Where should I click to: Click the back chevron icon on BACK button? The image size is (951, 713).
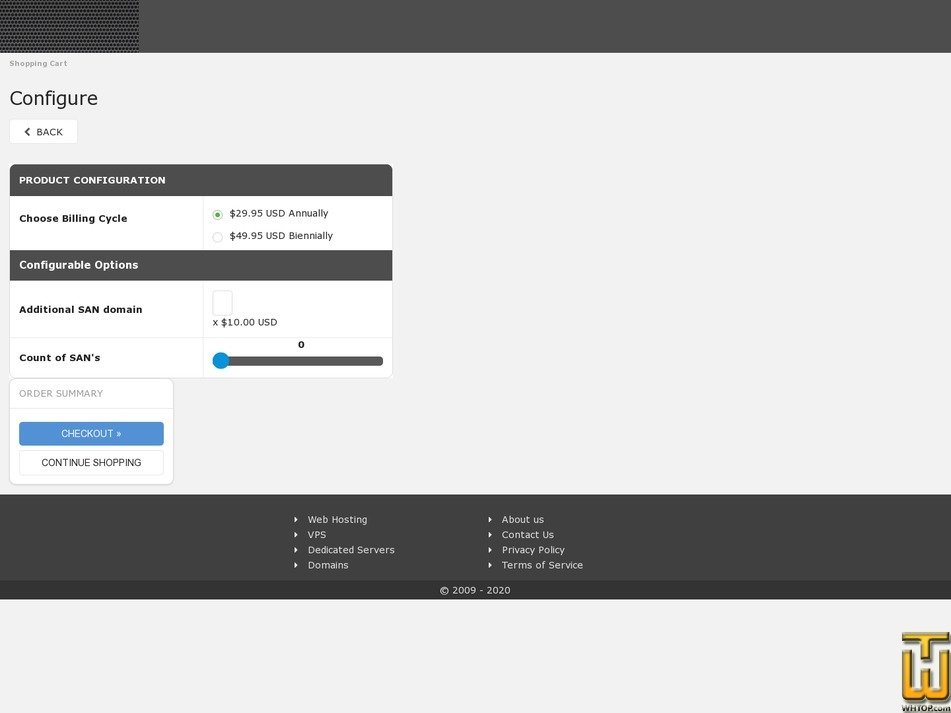pos(27,131)
